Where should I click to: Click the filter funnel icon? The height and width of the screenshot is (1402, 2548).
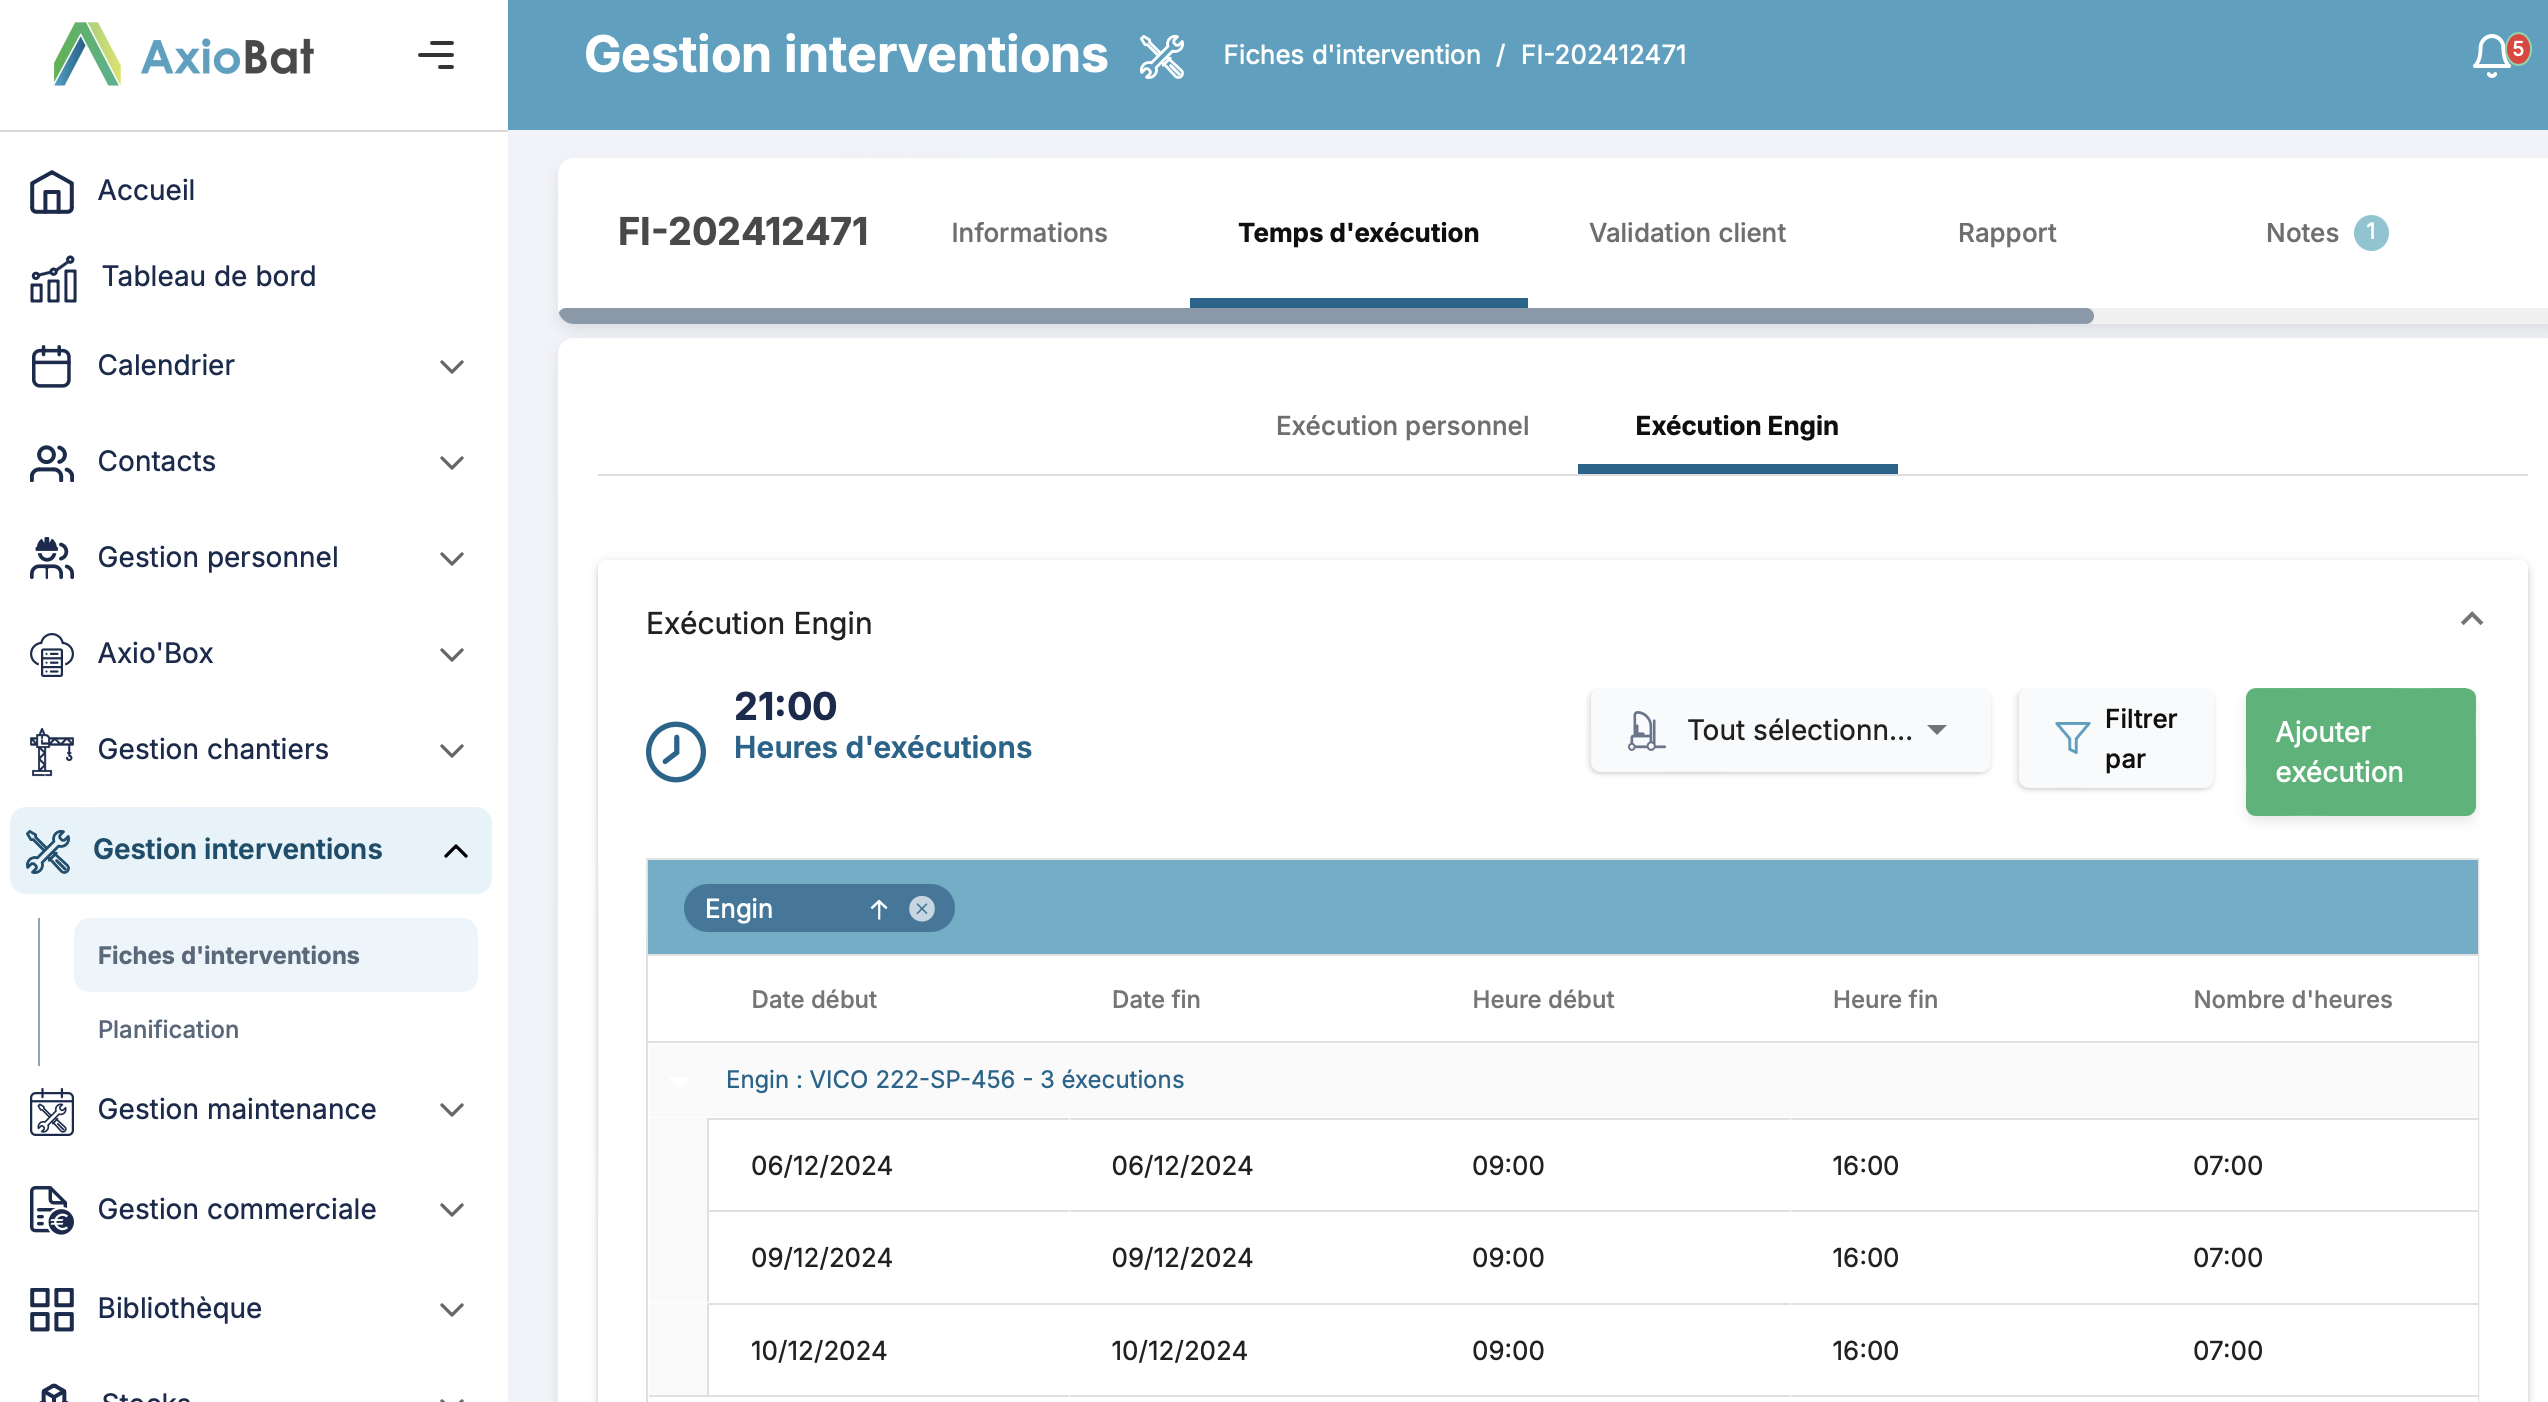click(x=2071, y=738)
